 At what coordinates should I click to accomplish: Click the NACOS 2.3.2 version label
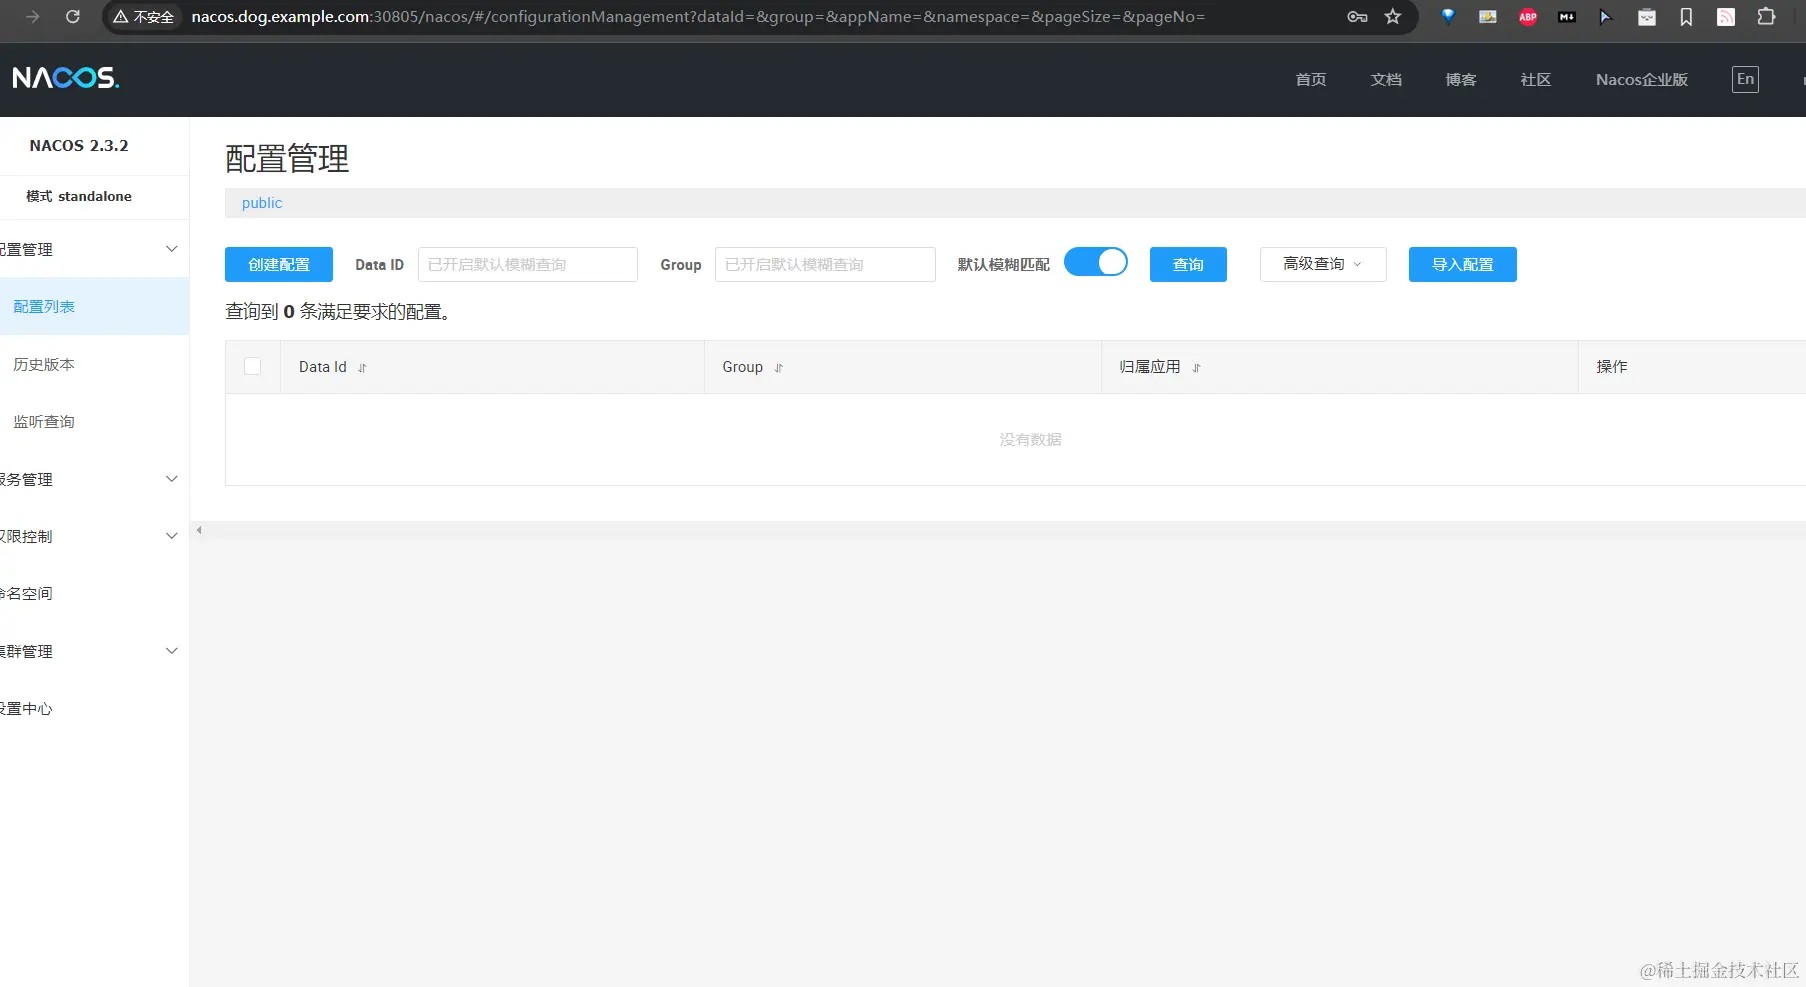click(x=79, y=145)
